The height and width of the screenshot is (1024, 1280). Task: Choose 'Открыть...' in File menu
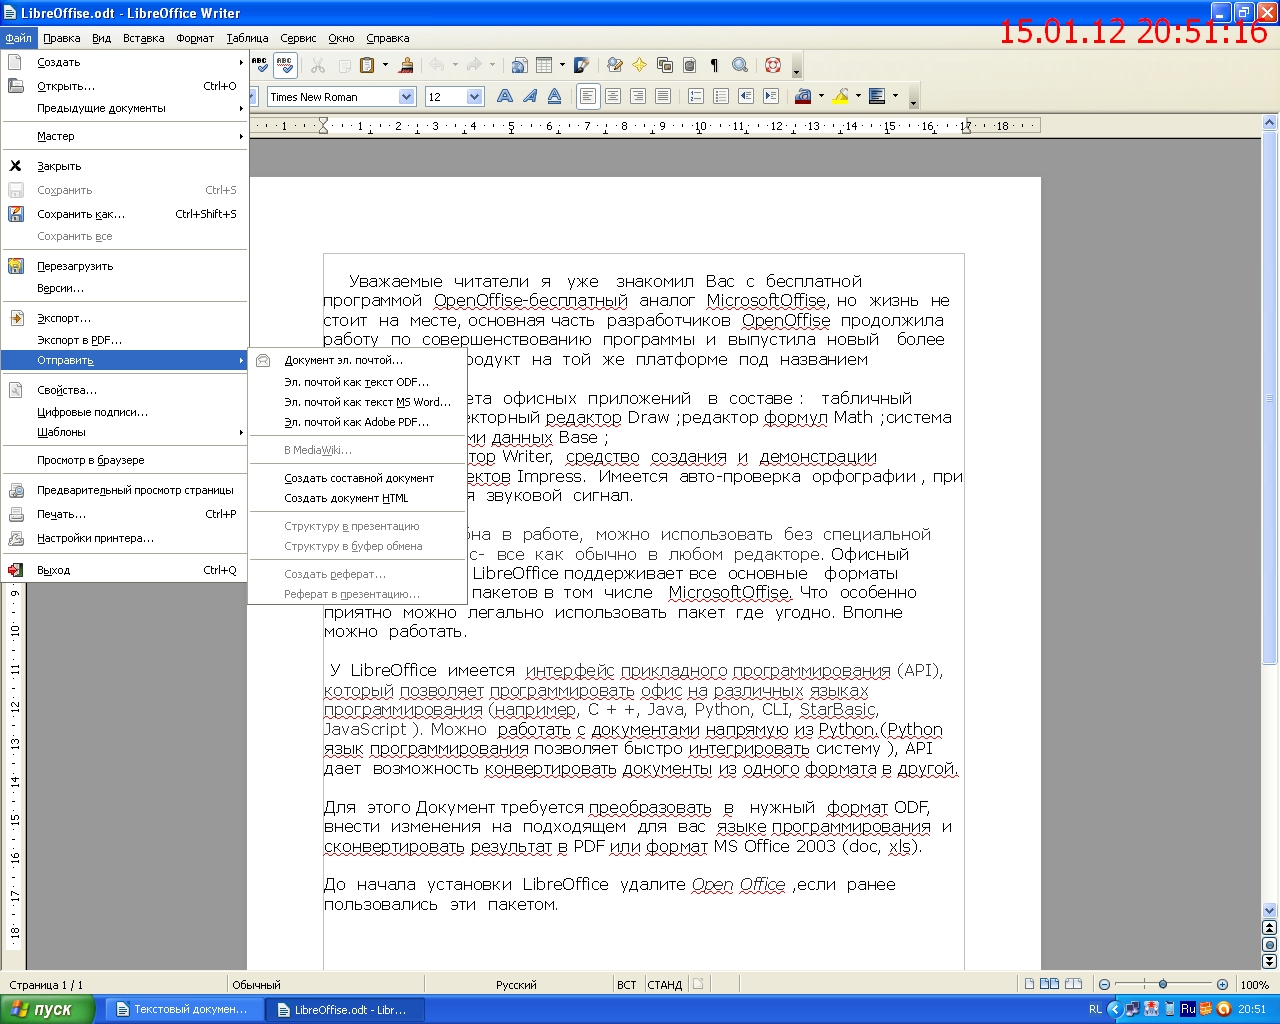click(124, 86)
